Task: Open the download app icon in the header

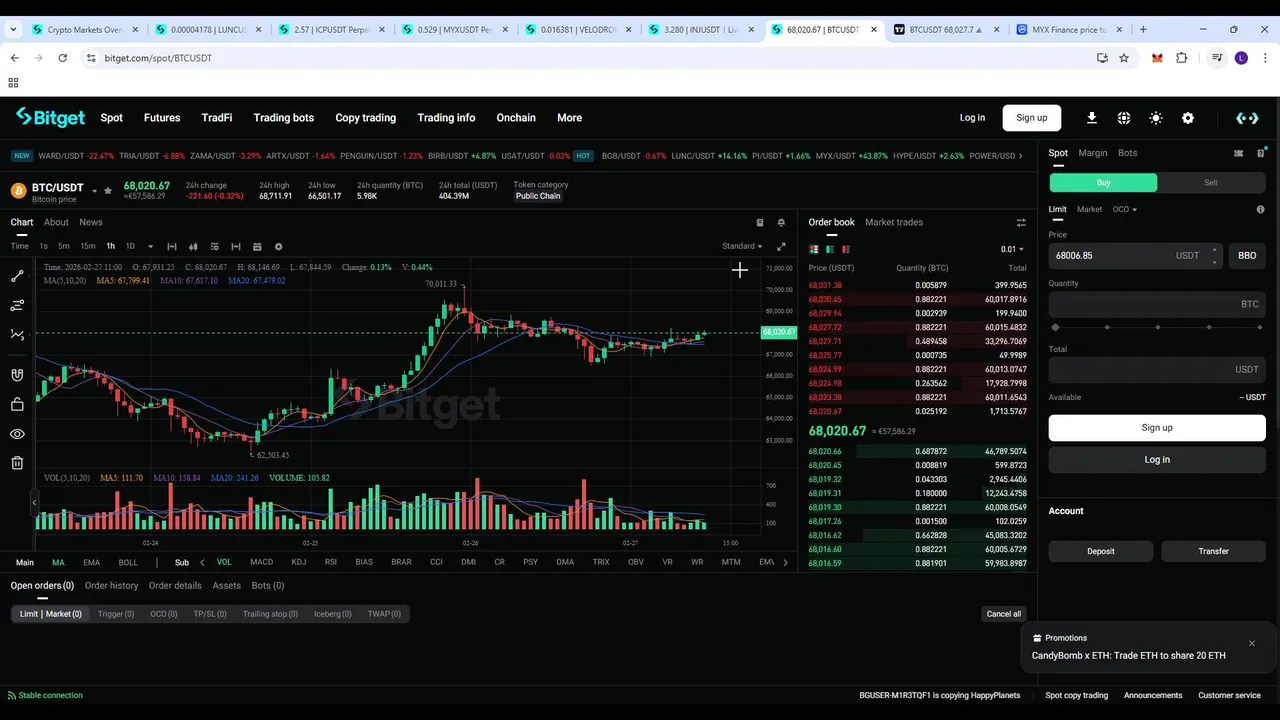Action: pos(1092,118)
